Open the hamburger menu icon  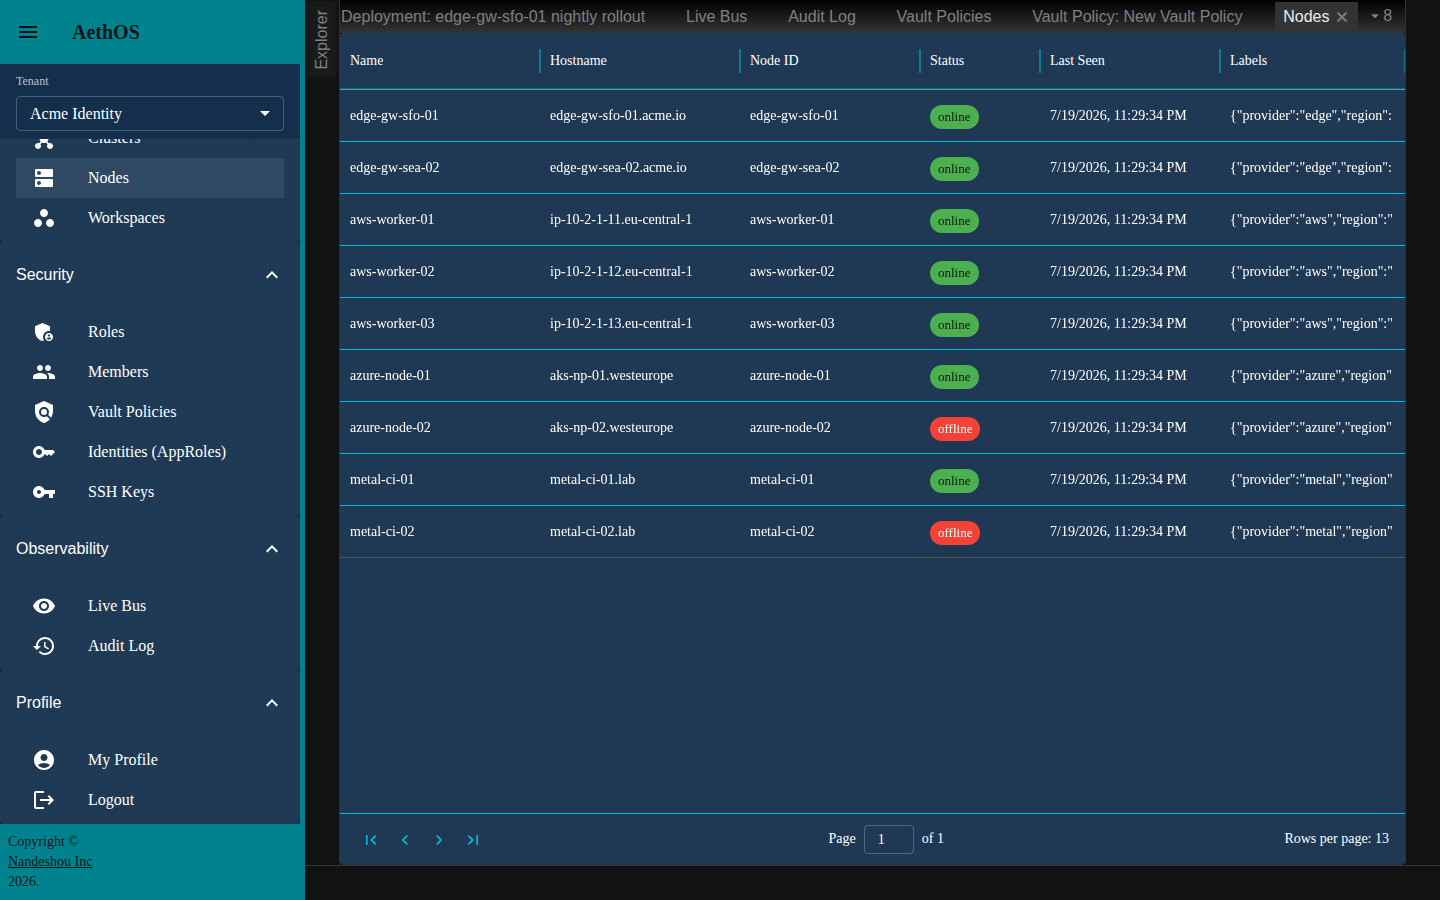point(28,32)
